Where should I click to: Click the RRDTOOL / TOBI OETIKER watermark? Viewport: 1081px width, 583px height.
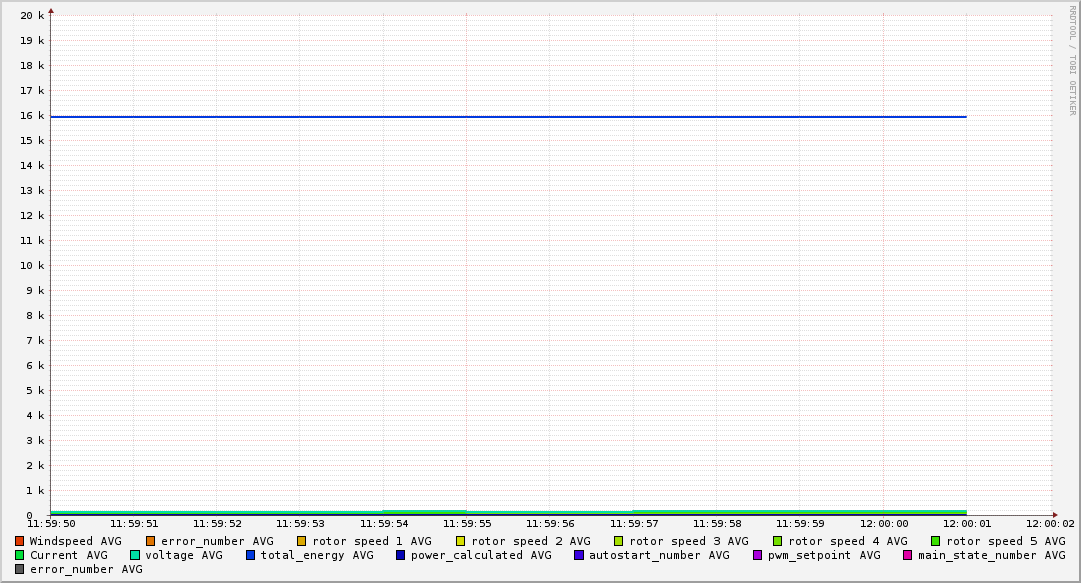[1072, 60]
